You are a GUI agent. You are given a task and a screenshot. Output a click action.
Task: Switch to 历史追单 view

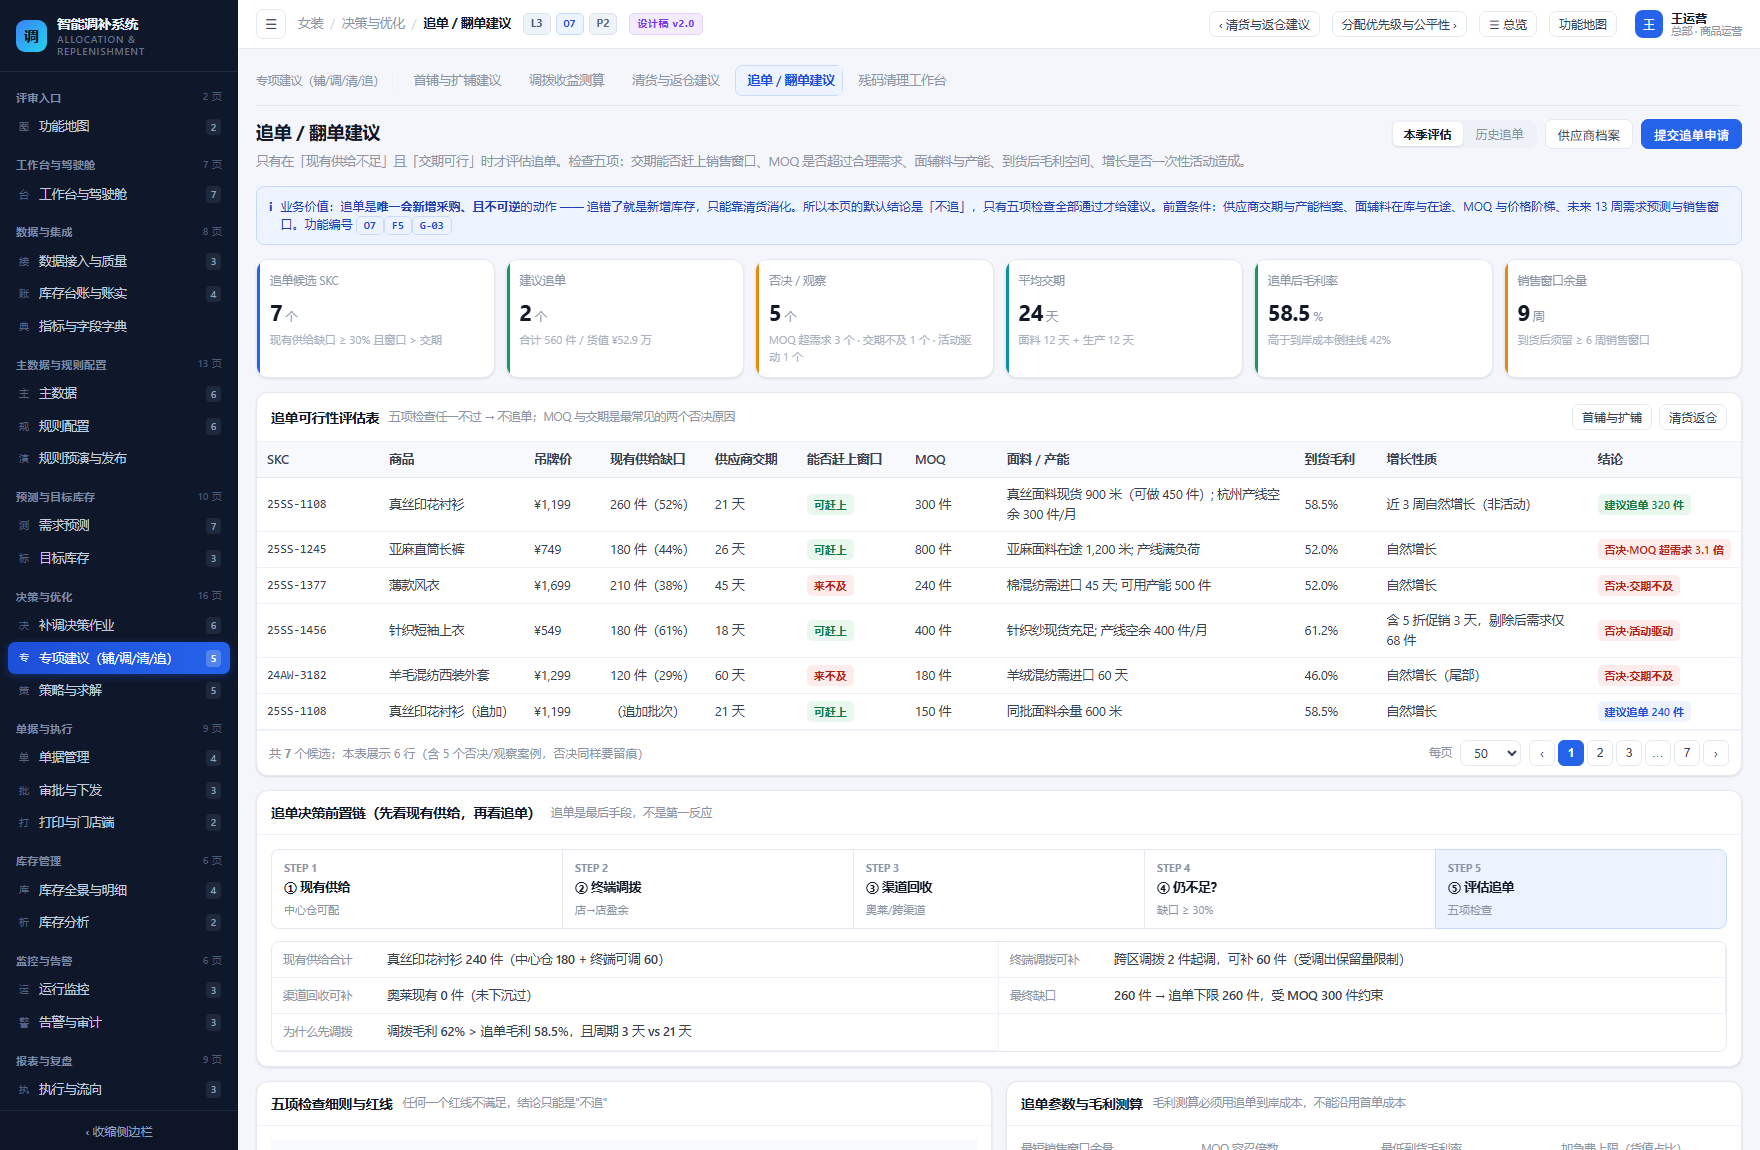[x=1499, y=135]
